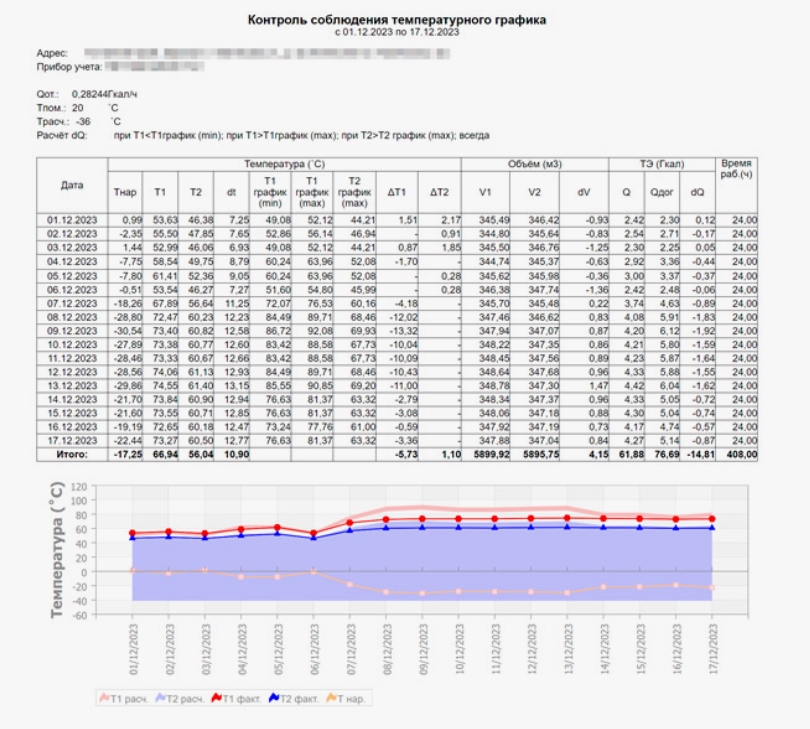Click the Итого totals row label
Viewport: 810px width, 729px height.
[72, 453]
